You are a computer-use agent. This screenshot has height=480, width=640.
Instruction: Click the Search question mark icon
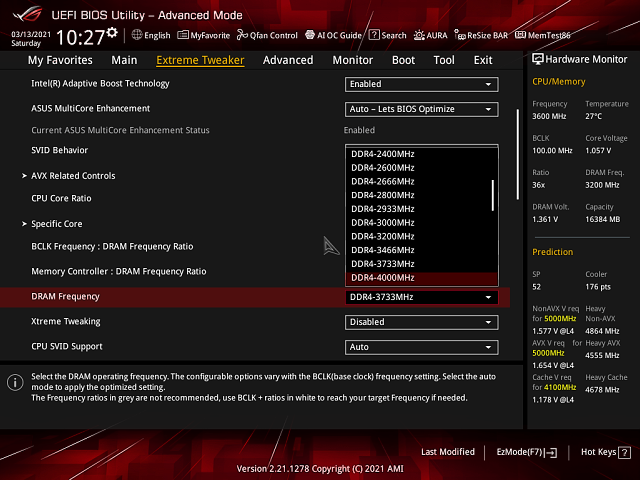click(374, 35)
